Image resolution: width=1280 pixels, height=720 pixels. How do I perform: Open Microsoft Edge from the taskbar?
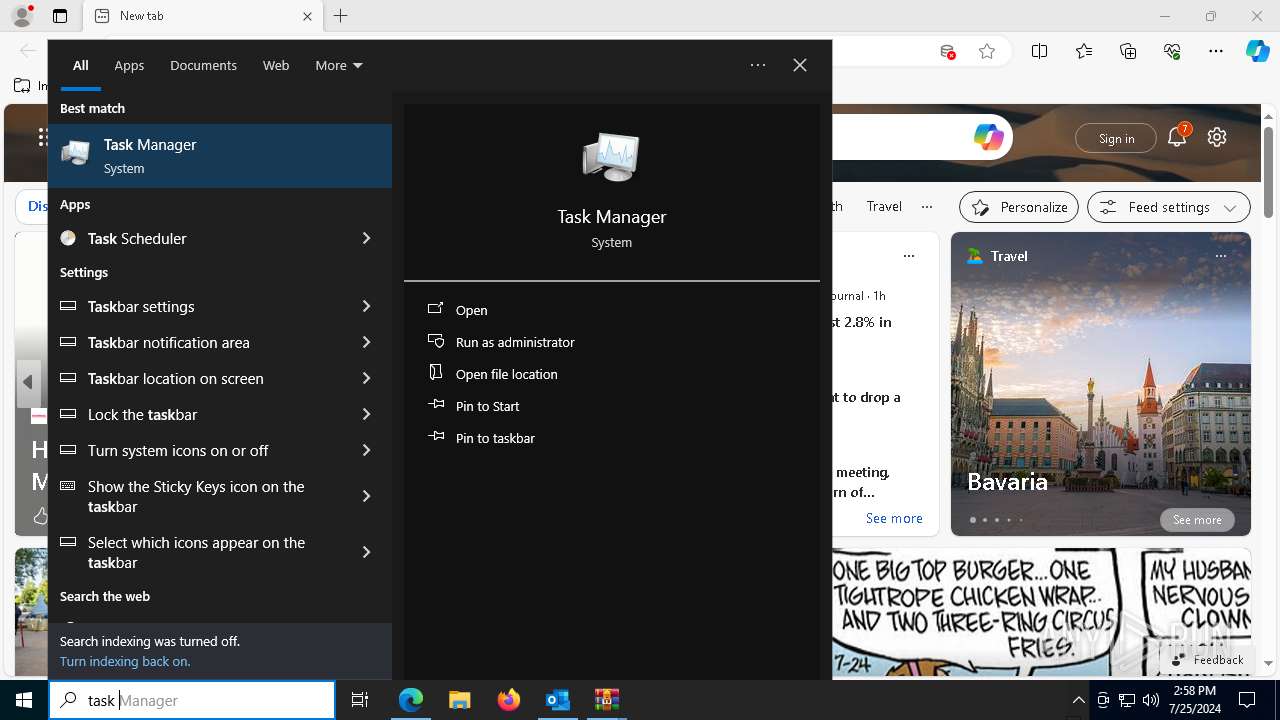click(x=411, y=700)
